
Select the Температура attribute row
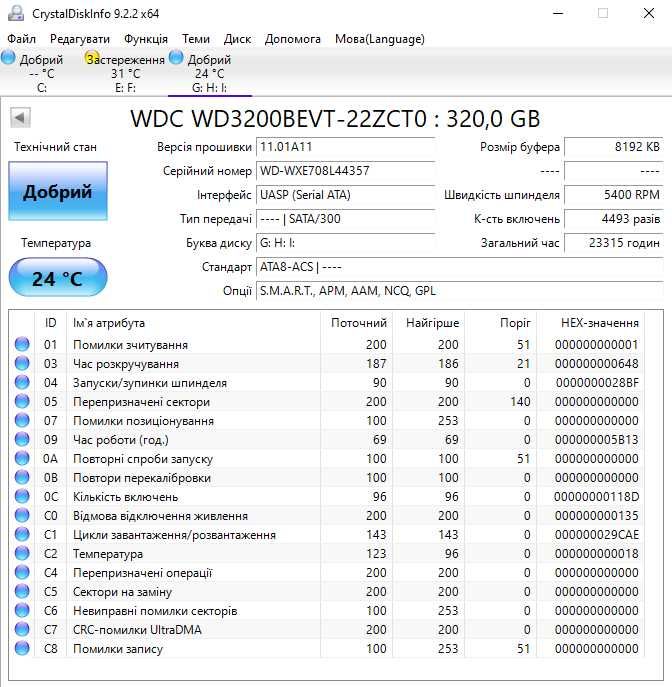(327, 553)
